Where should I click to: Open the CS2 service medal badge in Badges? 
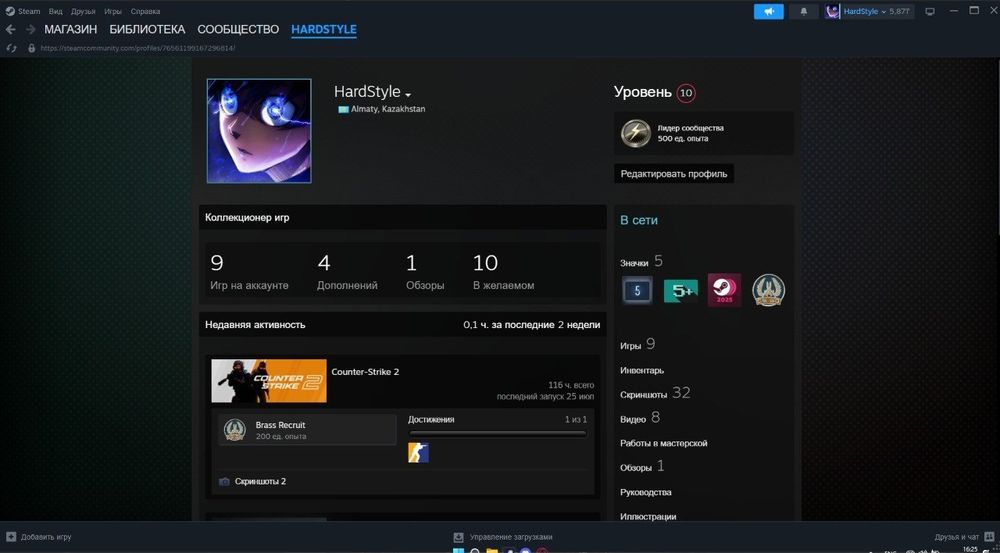(768, 290)
